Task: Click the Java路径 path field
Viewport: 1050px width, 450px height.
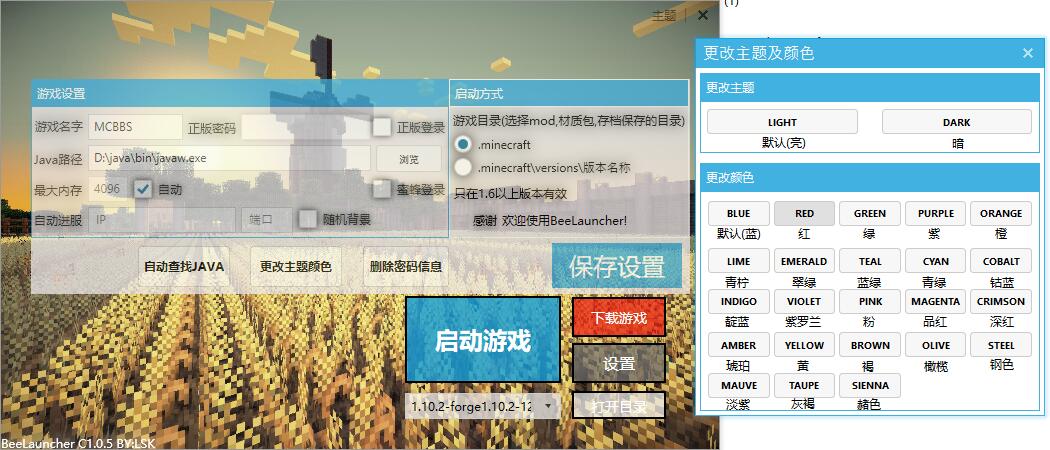Action: (x=229, y=159)
